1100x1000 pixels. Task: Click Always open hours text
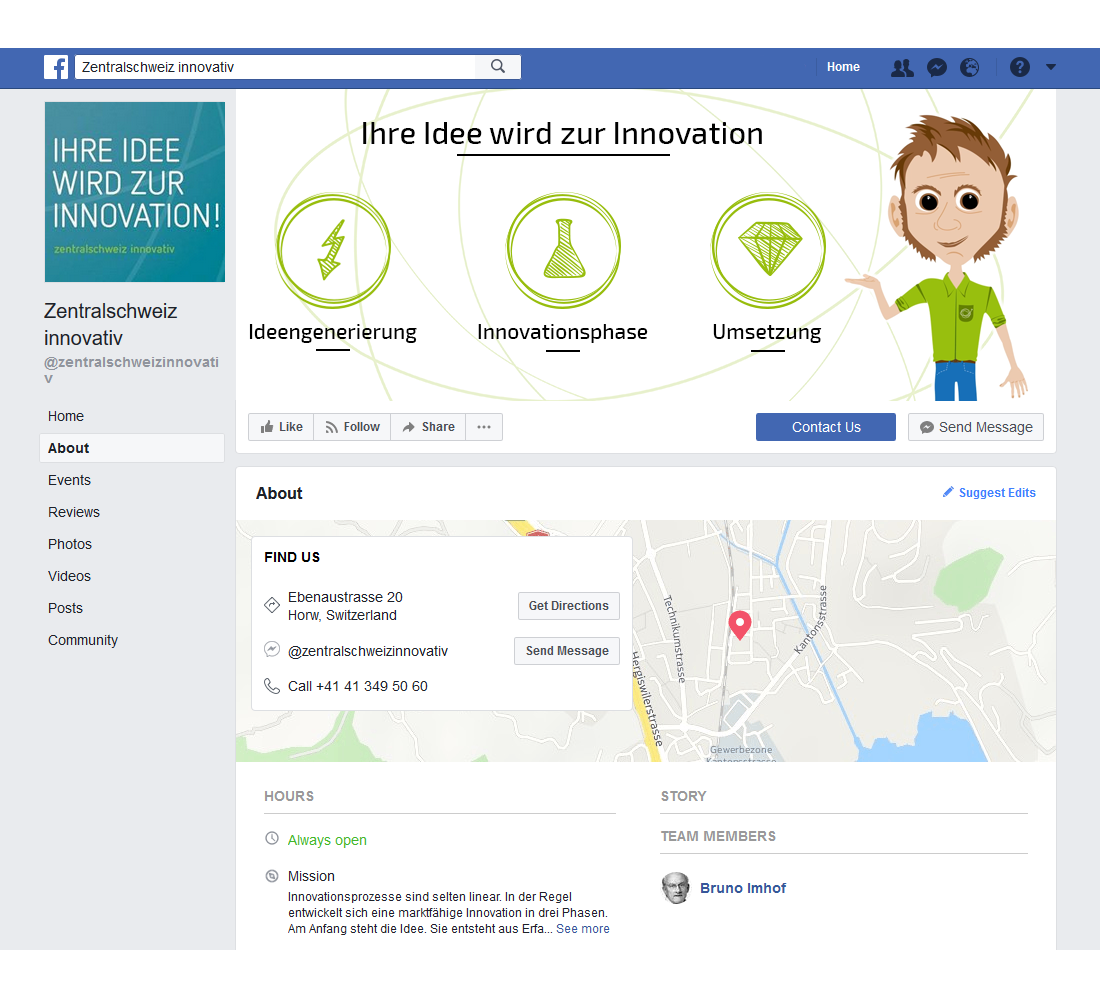tap(327, 840)
